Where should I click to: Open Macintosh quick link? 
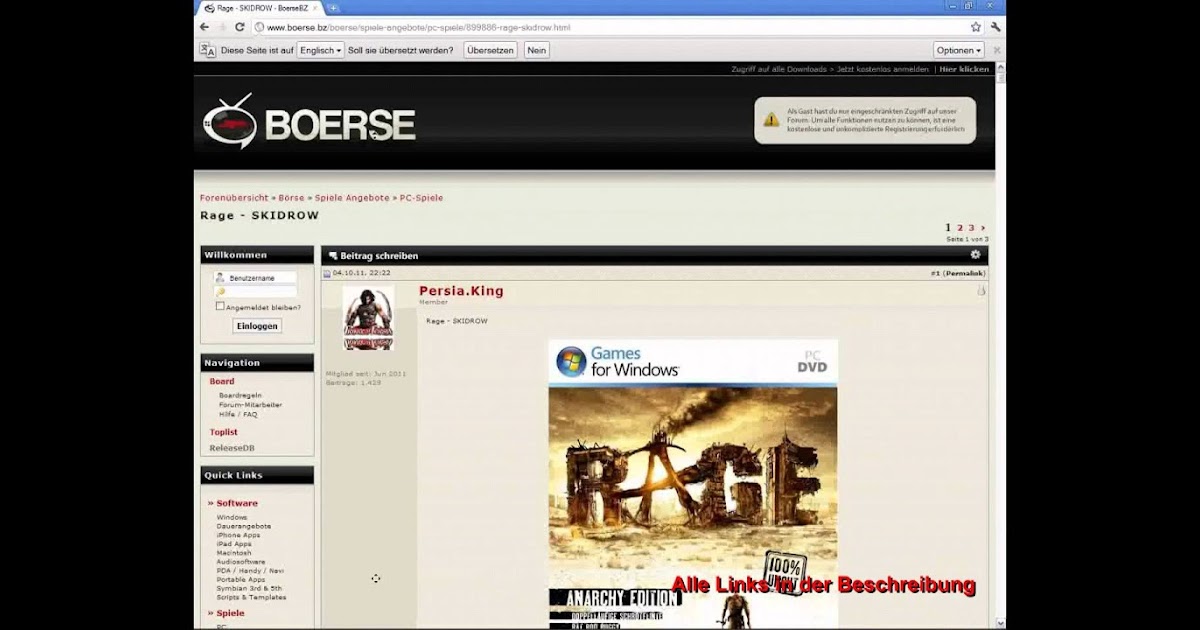234,553
